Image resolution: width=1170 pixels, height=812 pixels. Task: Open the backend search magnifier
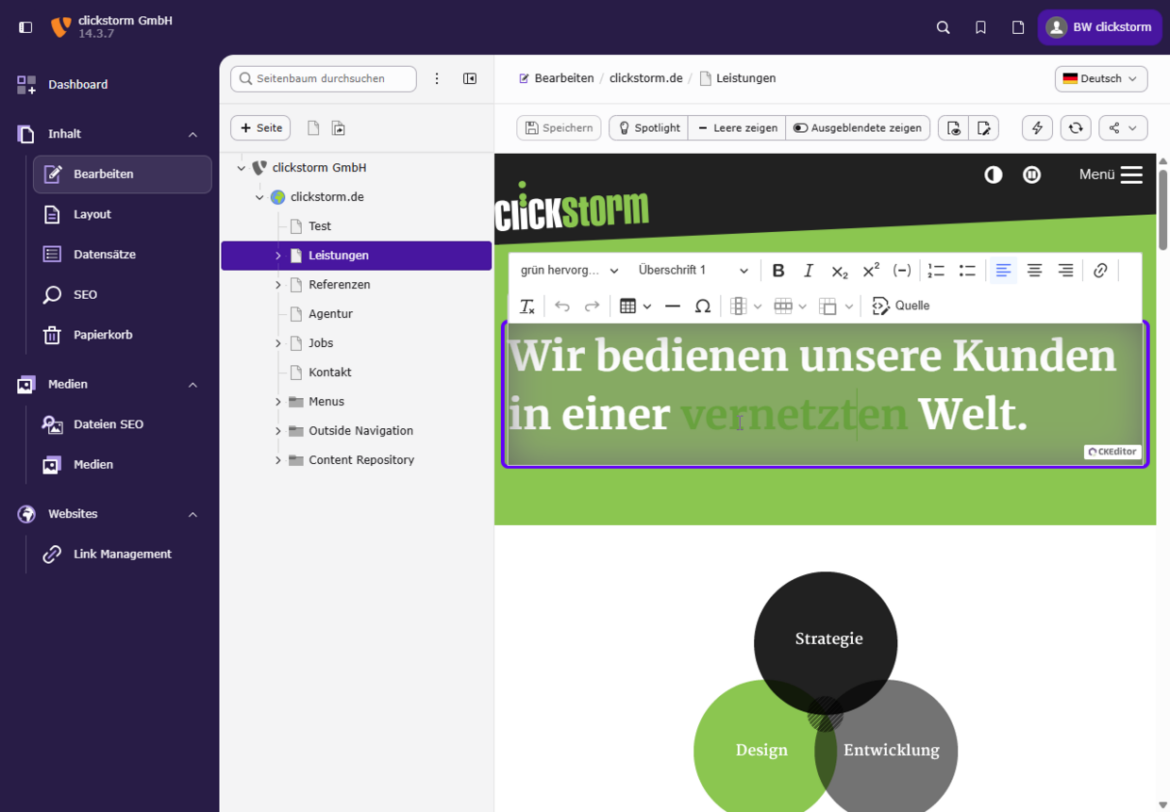(943, 28)
